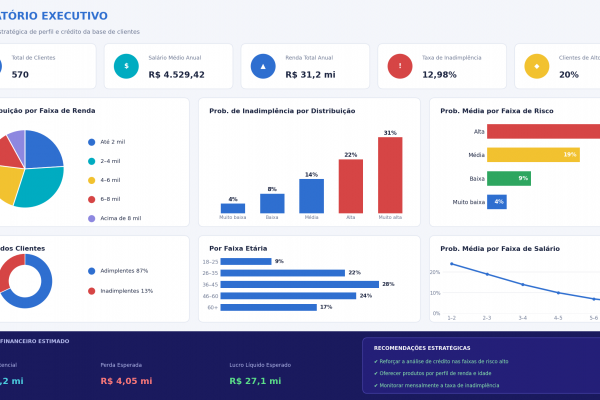Click the Inadimplentes 13% legend dot
This screenshot has width=600, height=400.
(x=91, y=291)
